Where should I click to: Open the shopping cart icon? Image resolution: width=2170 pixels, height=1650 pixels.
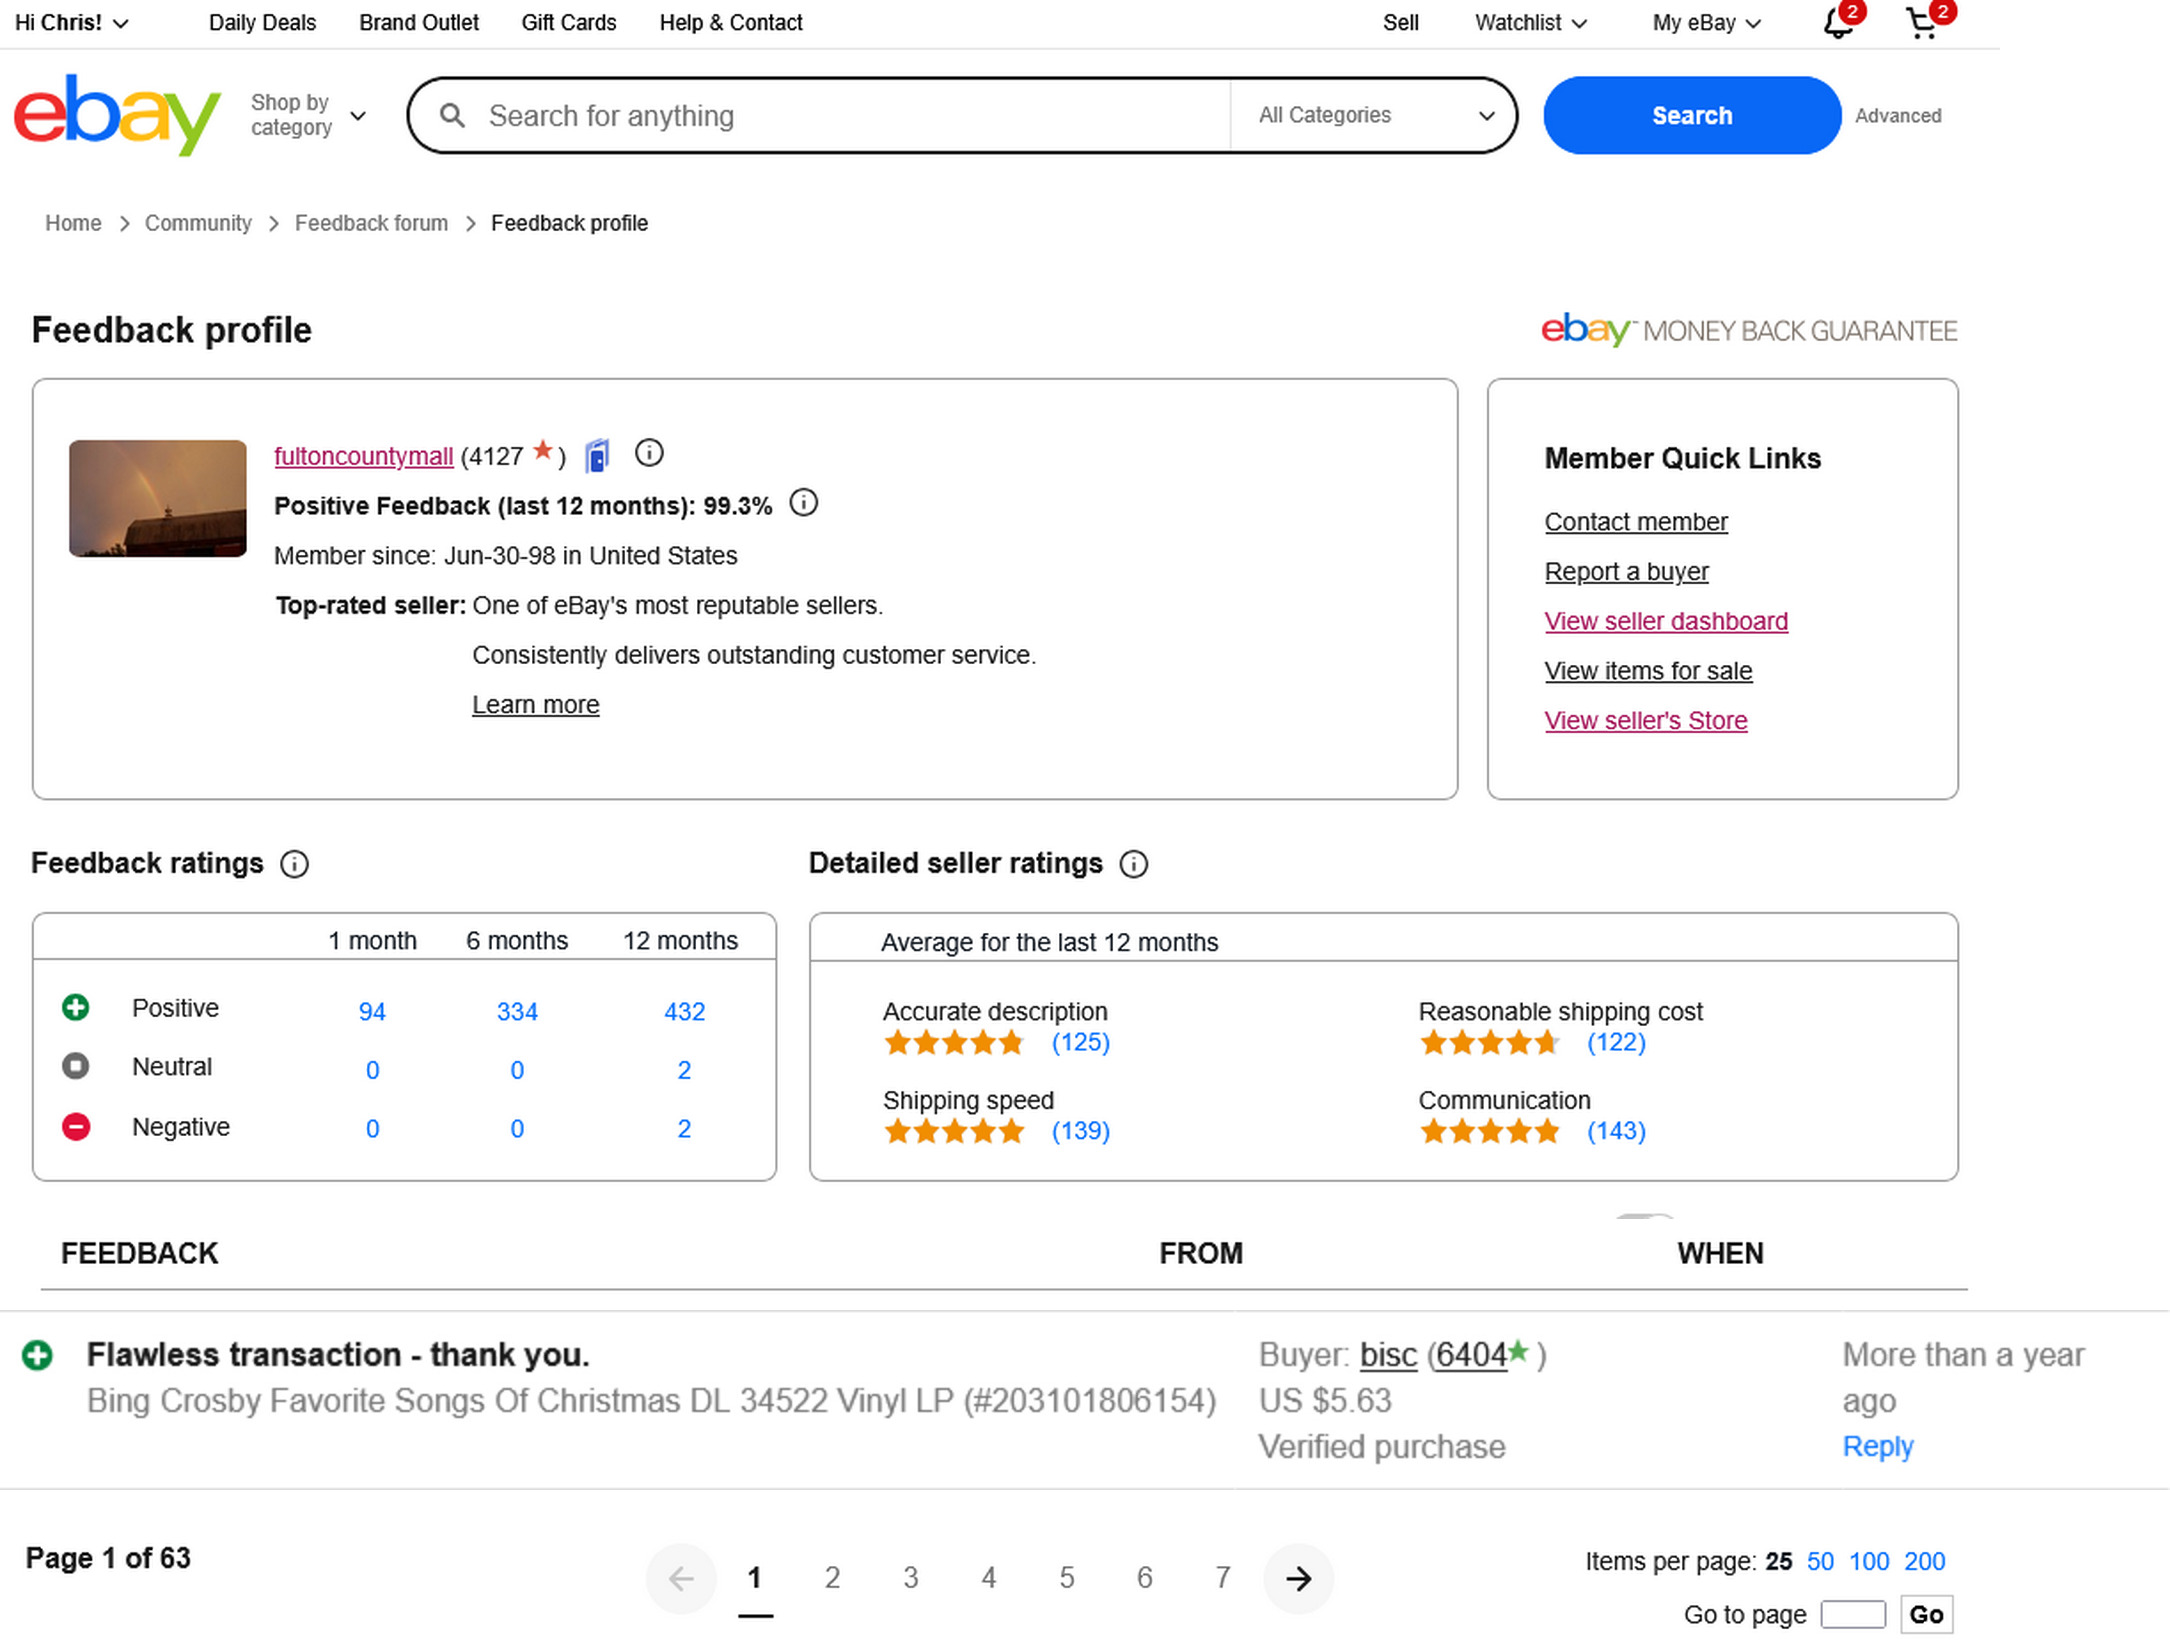pos(1921,23)
